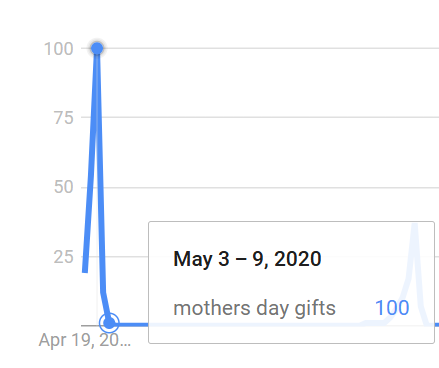The height and width of the screenshot is (368, 439).
Task: Click the flat blue baseline left of the tooltip
Action: pyautogui.click(x=133, y=324)
